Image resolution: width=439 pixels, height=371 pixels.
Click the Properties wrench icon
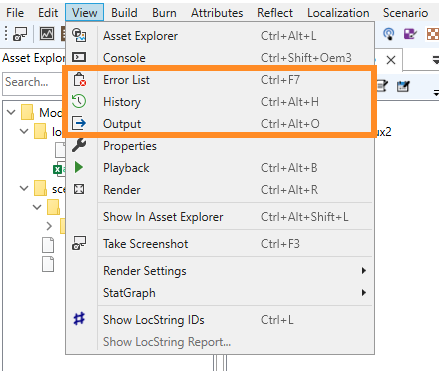point(79,145)
